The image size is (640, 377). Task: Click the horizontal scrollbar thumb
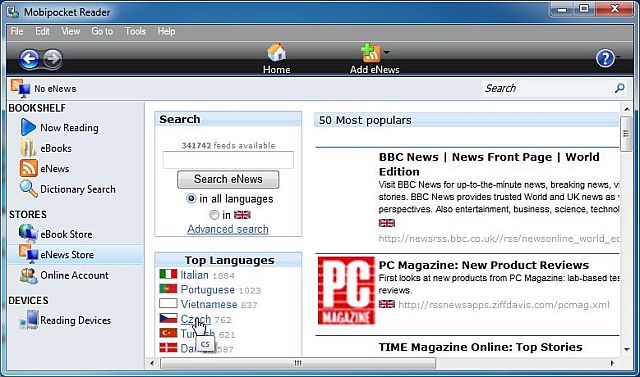pyautogui.click(x=298, y=363)
